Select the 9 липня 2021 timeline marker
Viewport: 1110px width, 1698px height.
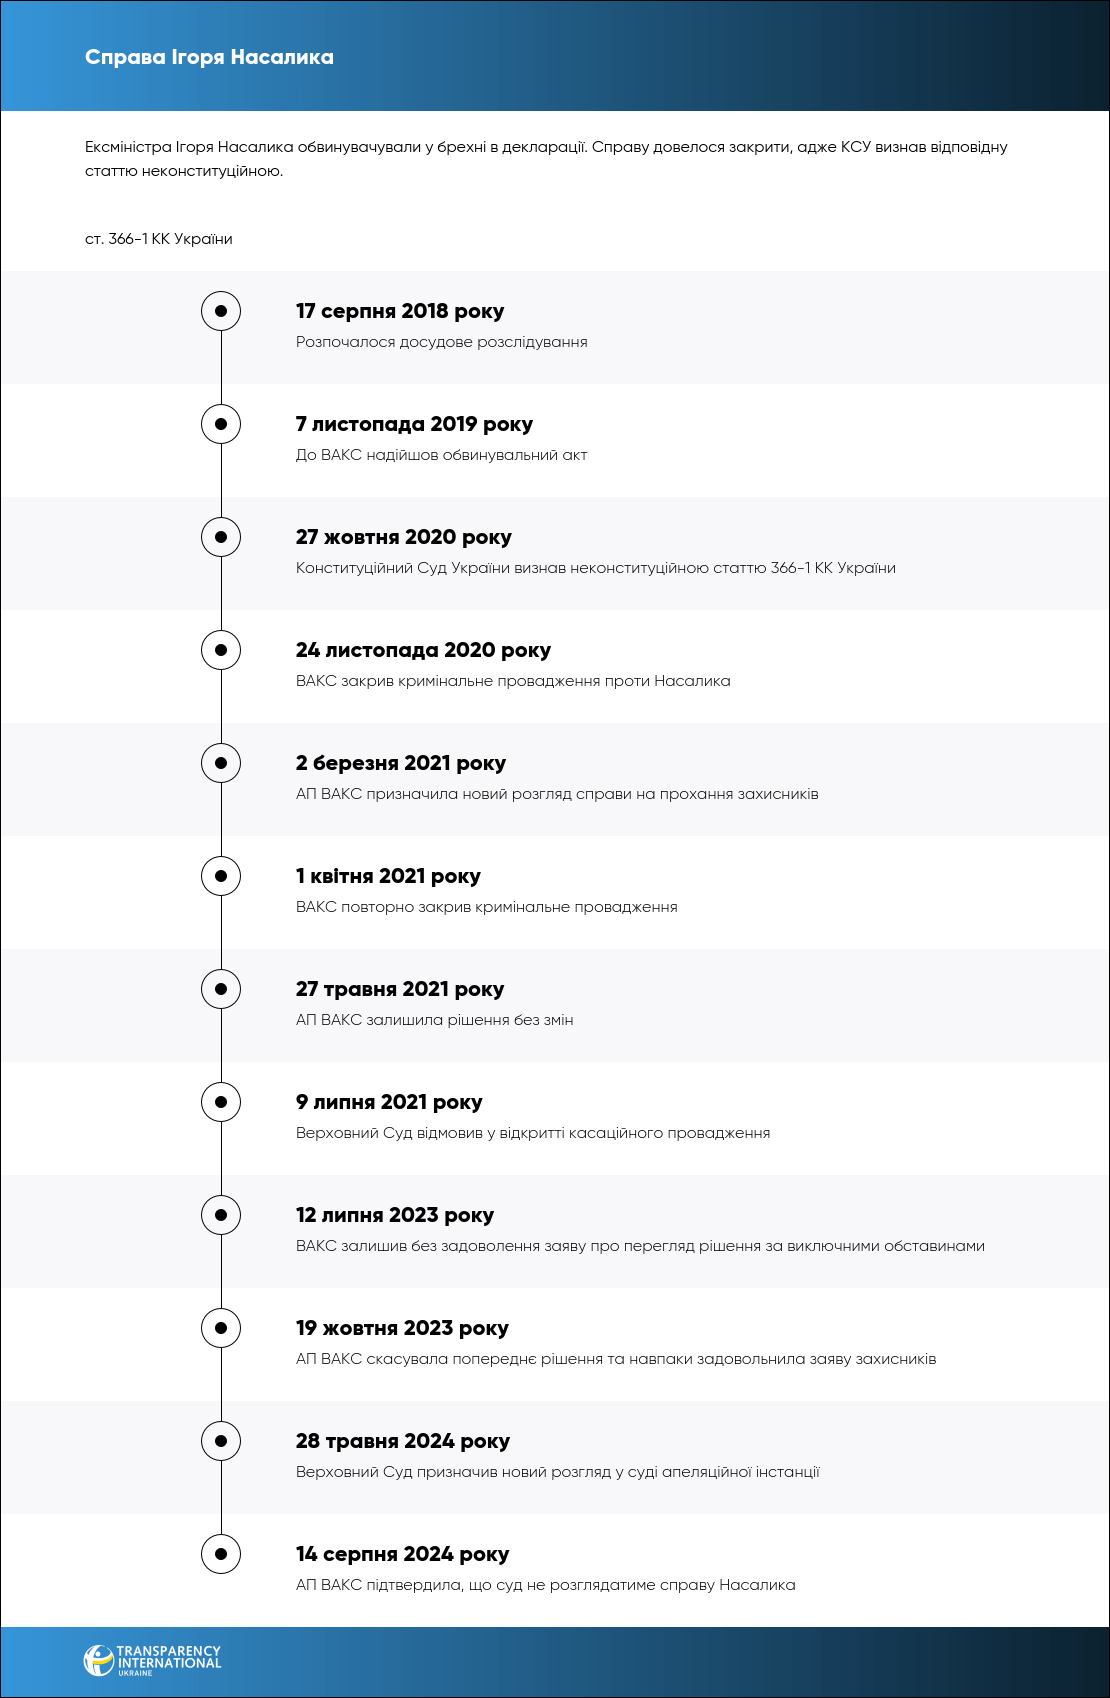pyautogui.click(x=221, y=1102)
